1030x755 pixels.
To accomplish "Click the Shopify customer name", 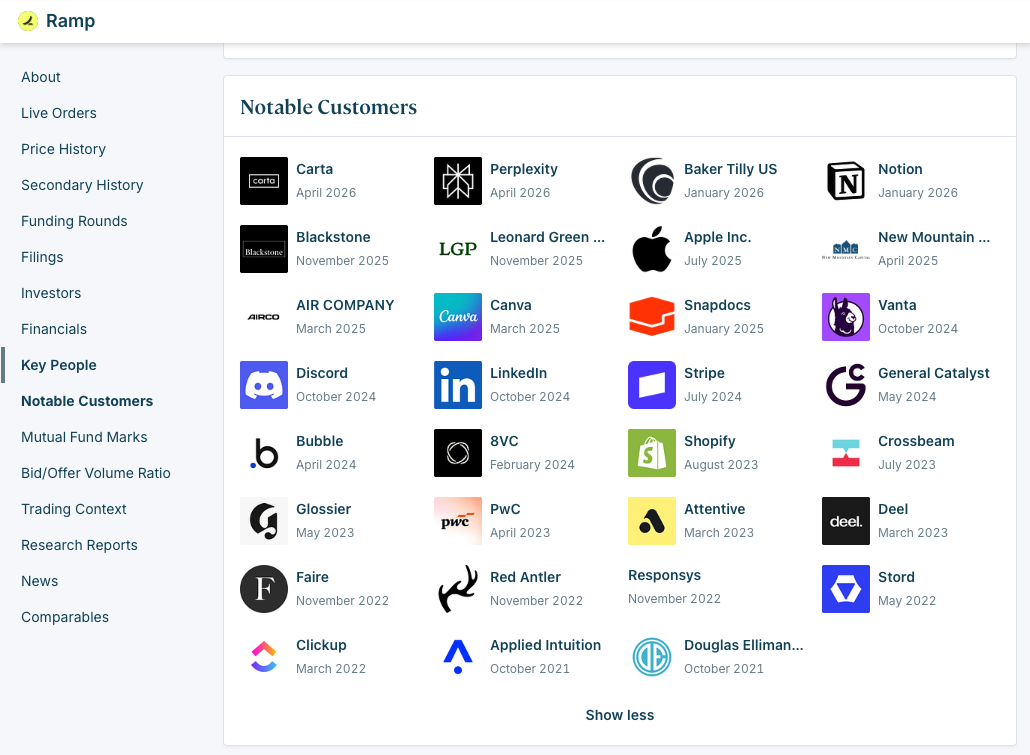I will [x=709, y=442].
